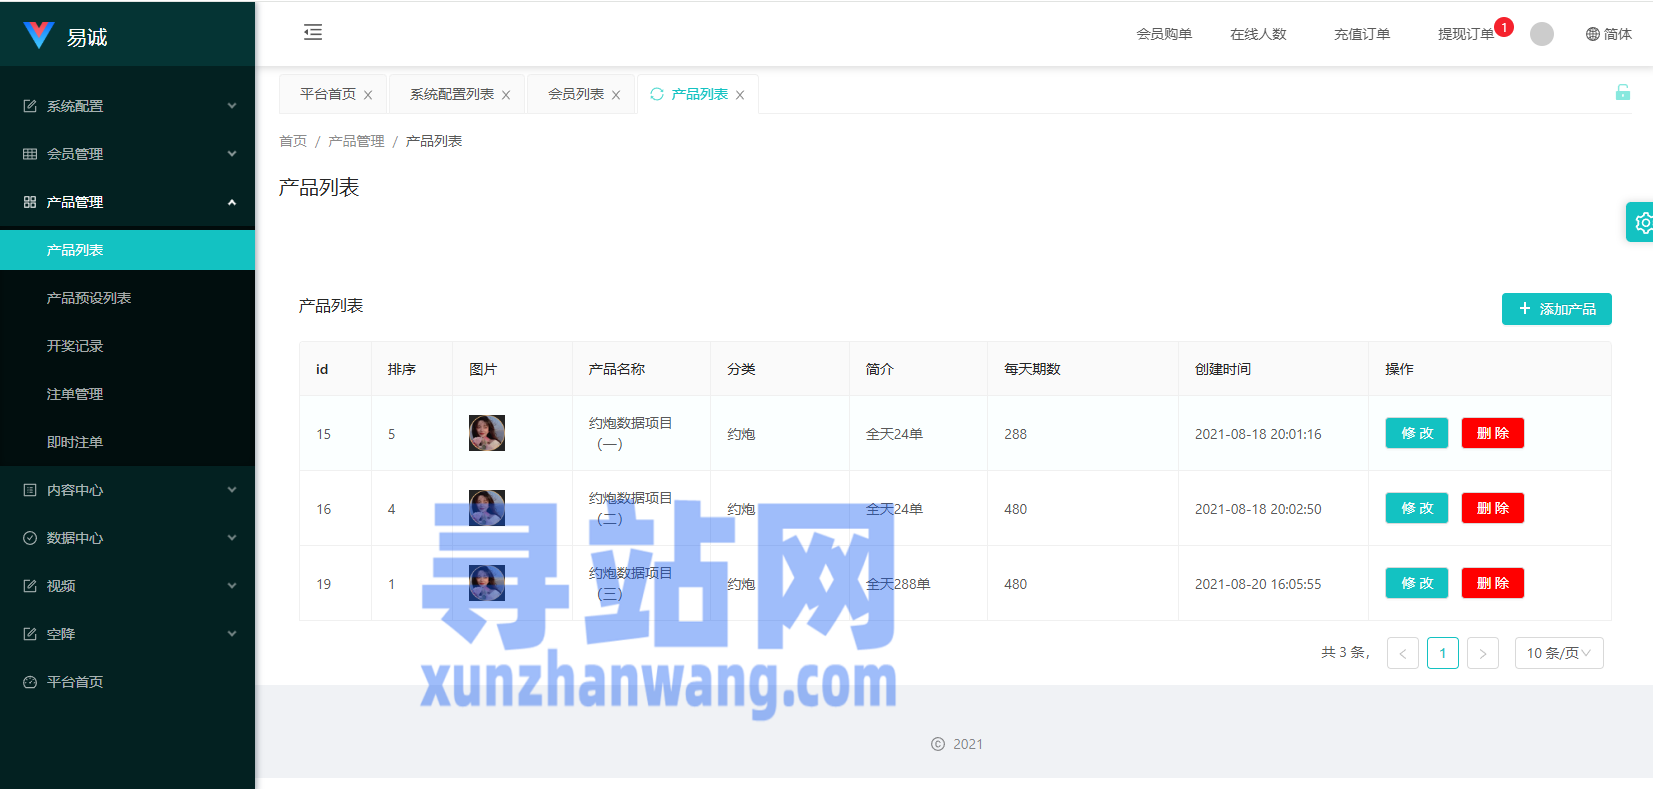The image size is (1653, 789).
Task: Click refresh icon on the 产品列表 tab
Action: [x=657, y=94]
